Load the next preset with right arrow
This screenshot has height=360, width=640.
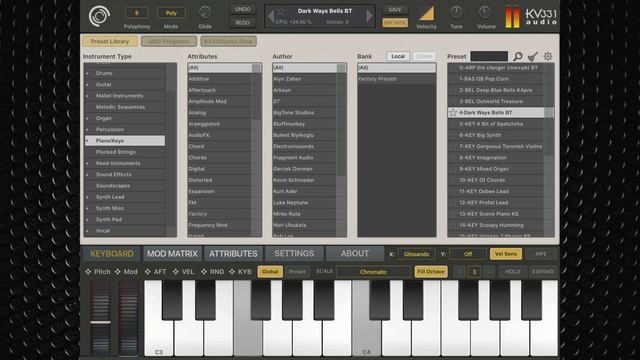tap(369, 16)
